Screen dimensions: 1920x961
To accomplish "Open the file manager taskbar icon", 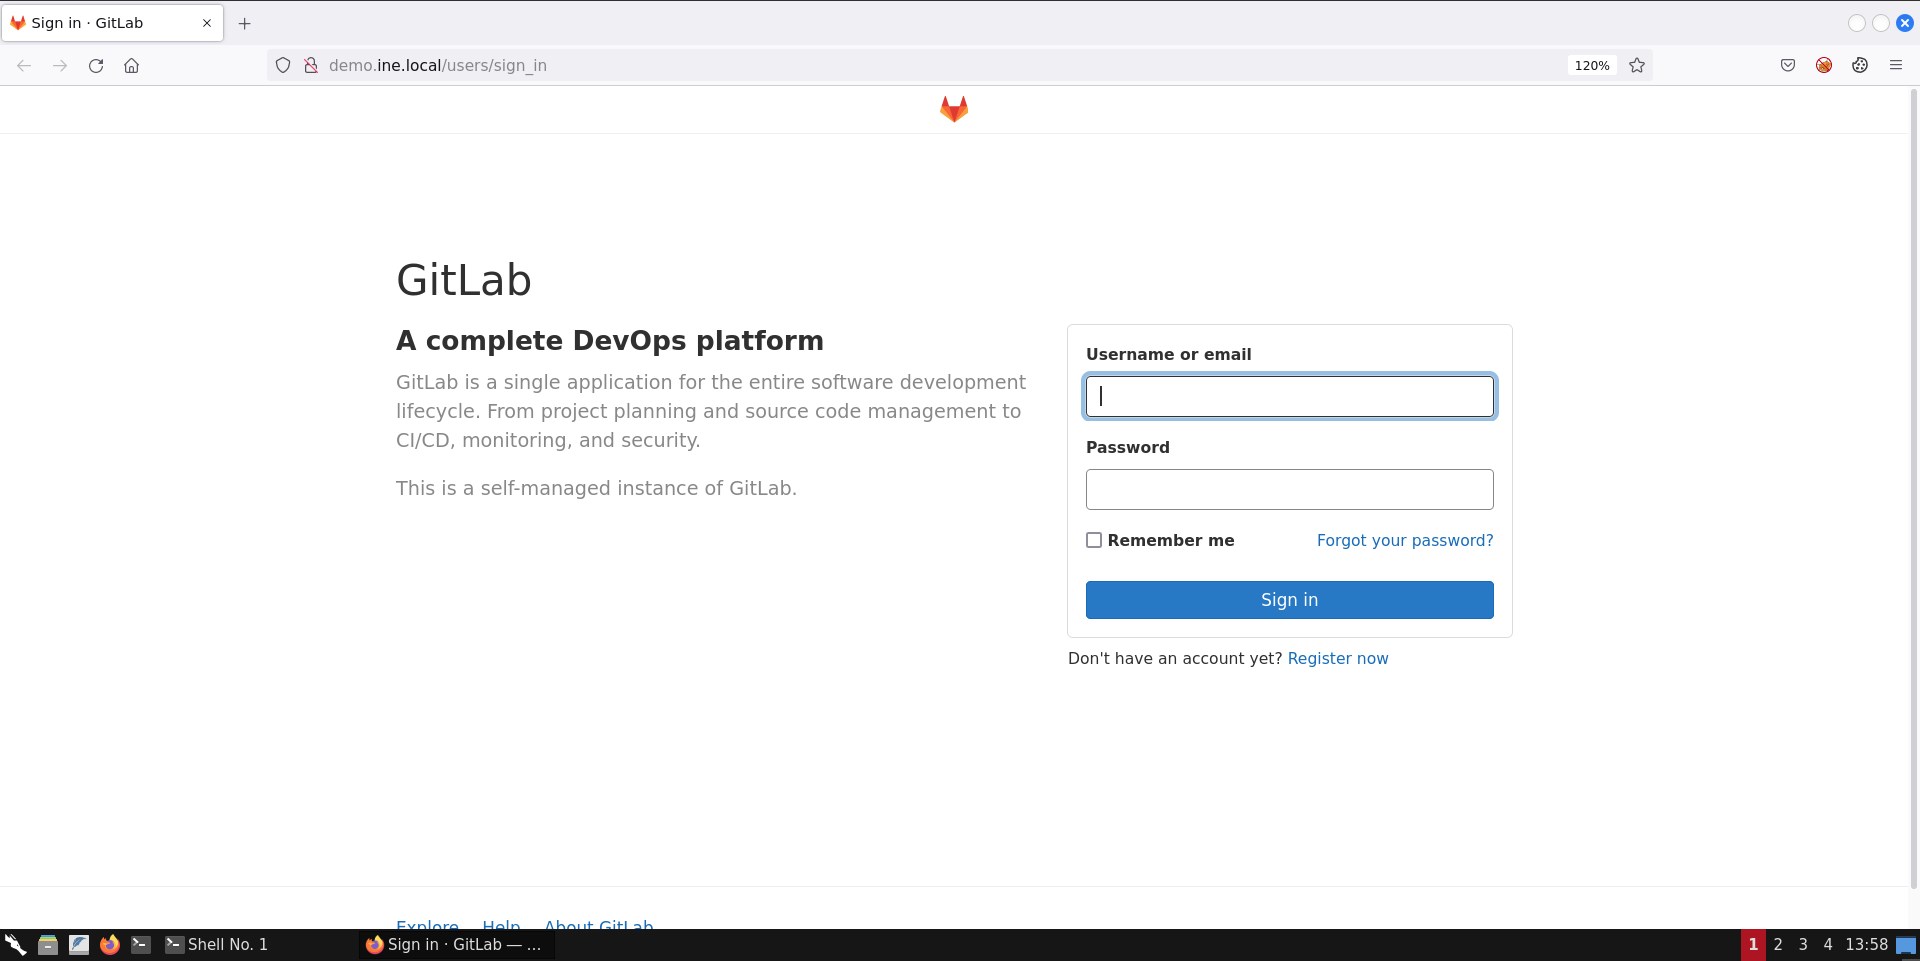I will tap(47, 944).
